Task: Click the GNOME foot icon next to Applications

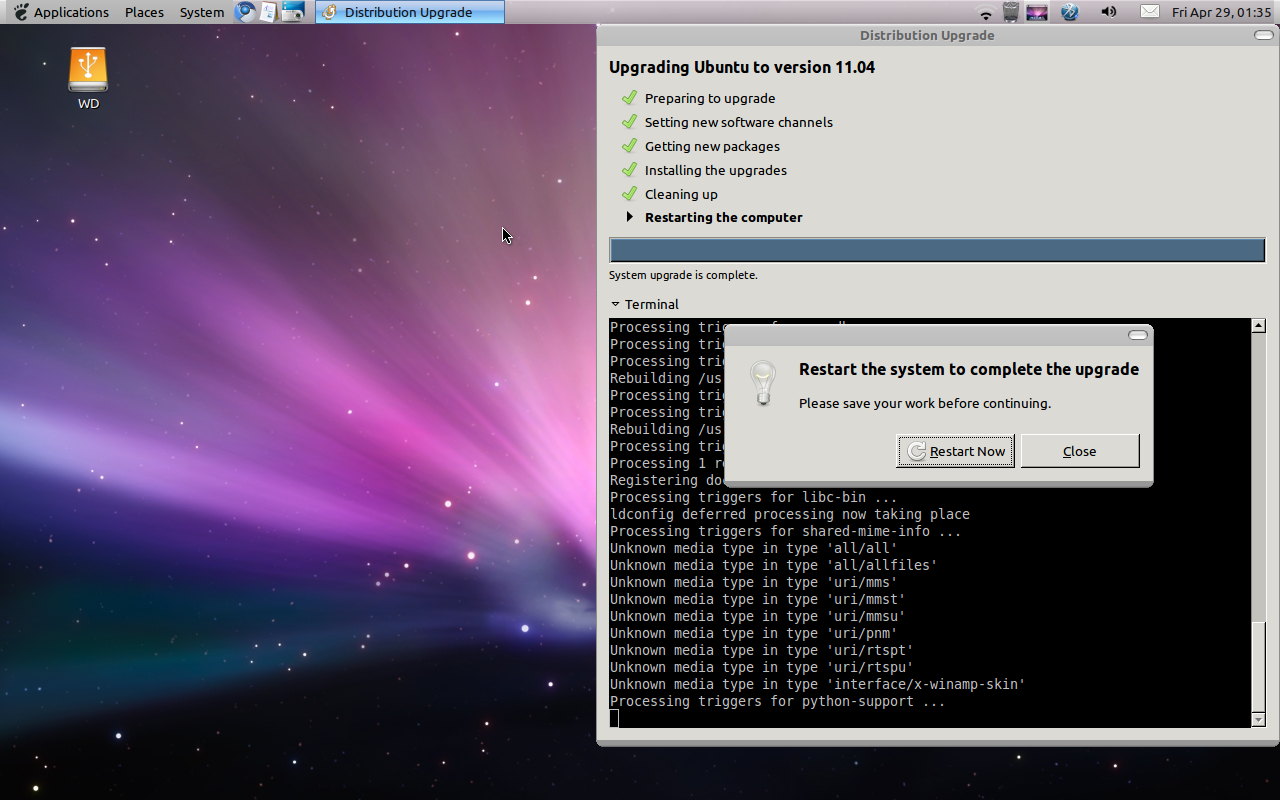Action: point(20,12)
